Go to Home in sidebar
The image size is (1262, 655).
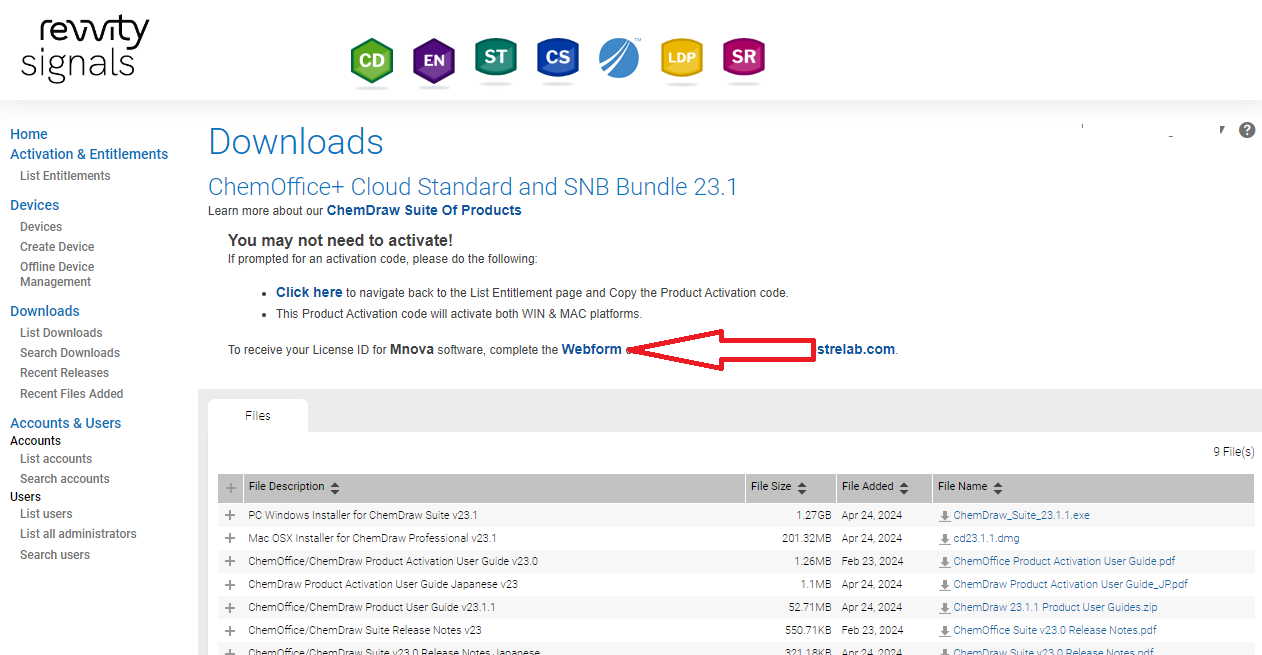point(29,134)
